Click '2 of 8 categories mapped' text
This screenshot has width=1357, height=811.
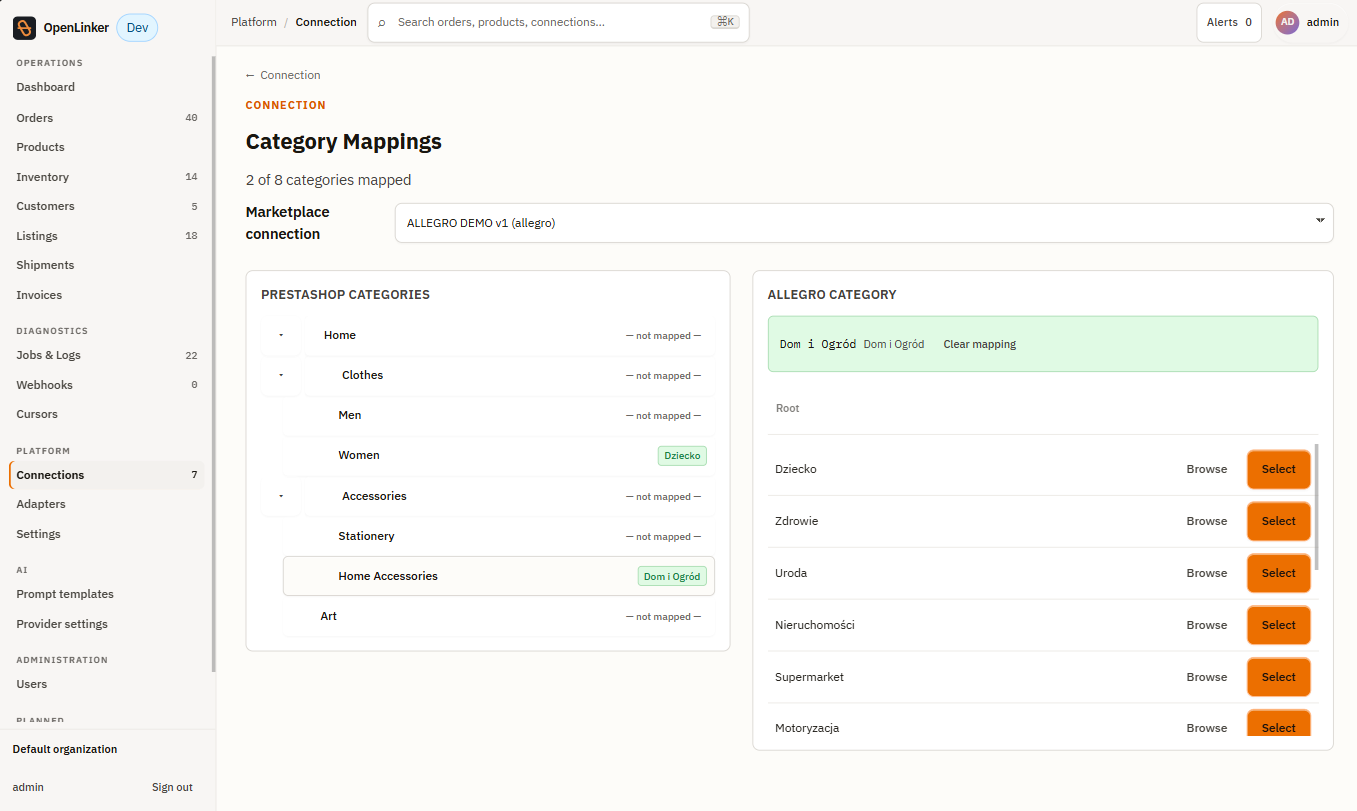coord(328,180)
